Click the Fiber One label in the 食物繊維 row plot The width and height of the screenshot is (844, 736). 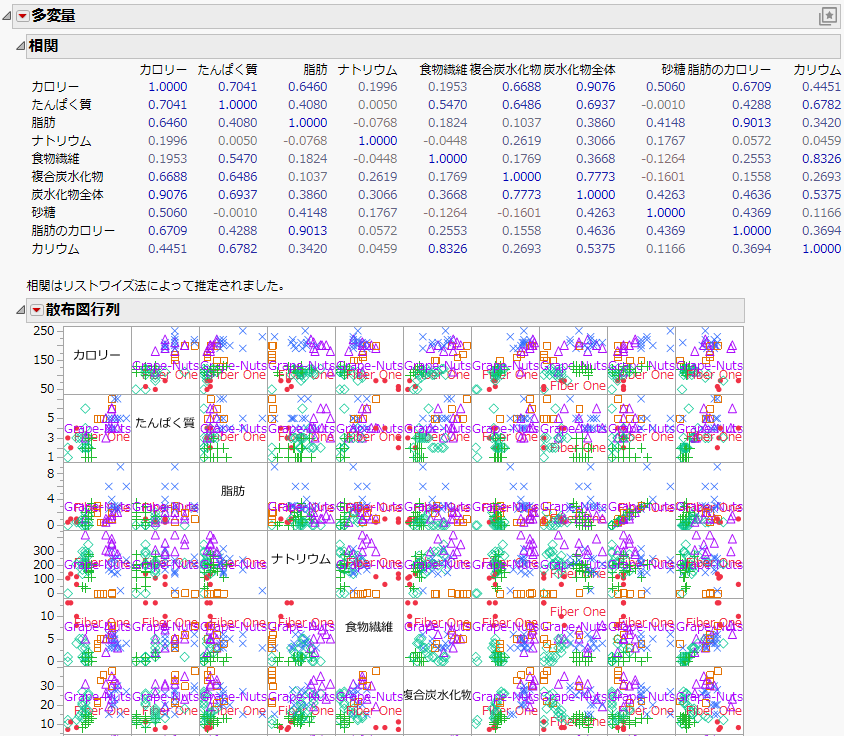pyautogui.click(x=575, y=611)
